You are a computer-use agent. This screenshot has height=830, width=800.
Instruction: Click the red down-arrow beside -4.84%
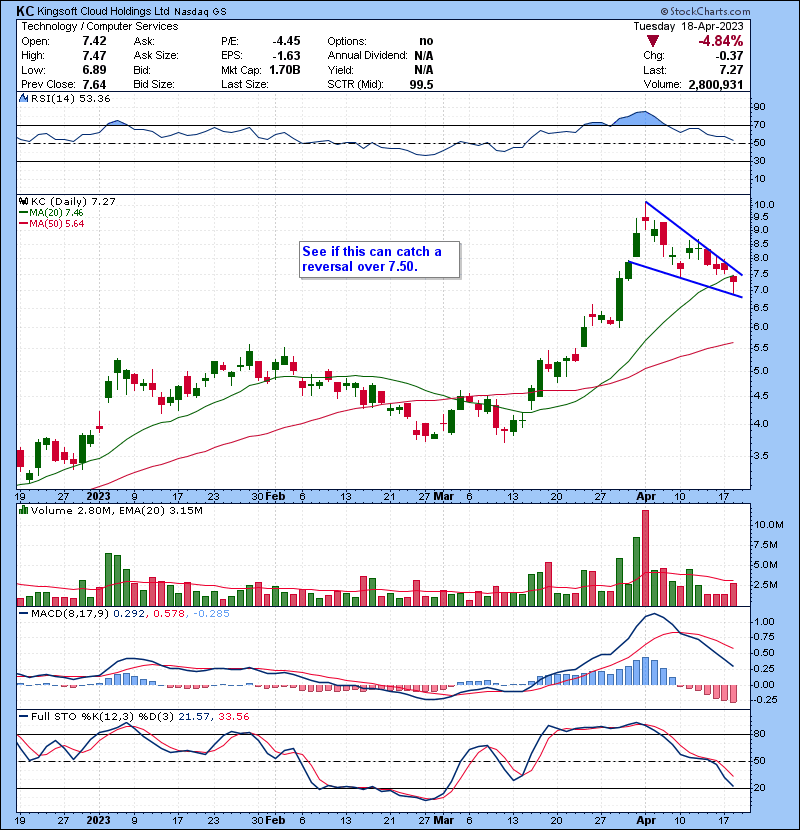coord(653,41)
